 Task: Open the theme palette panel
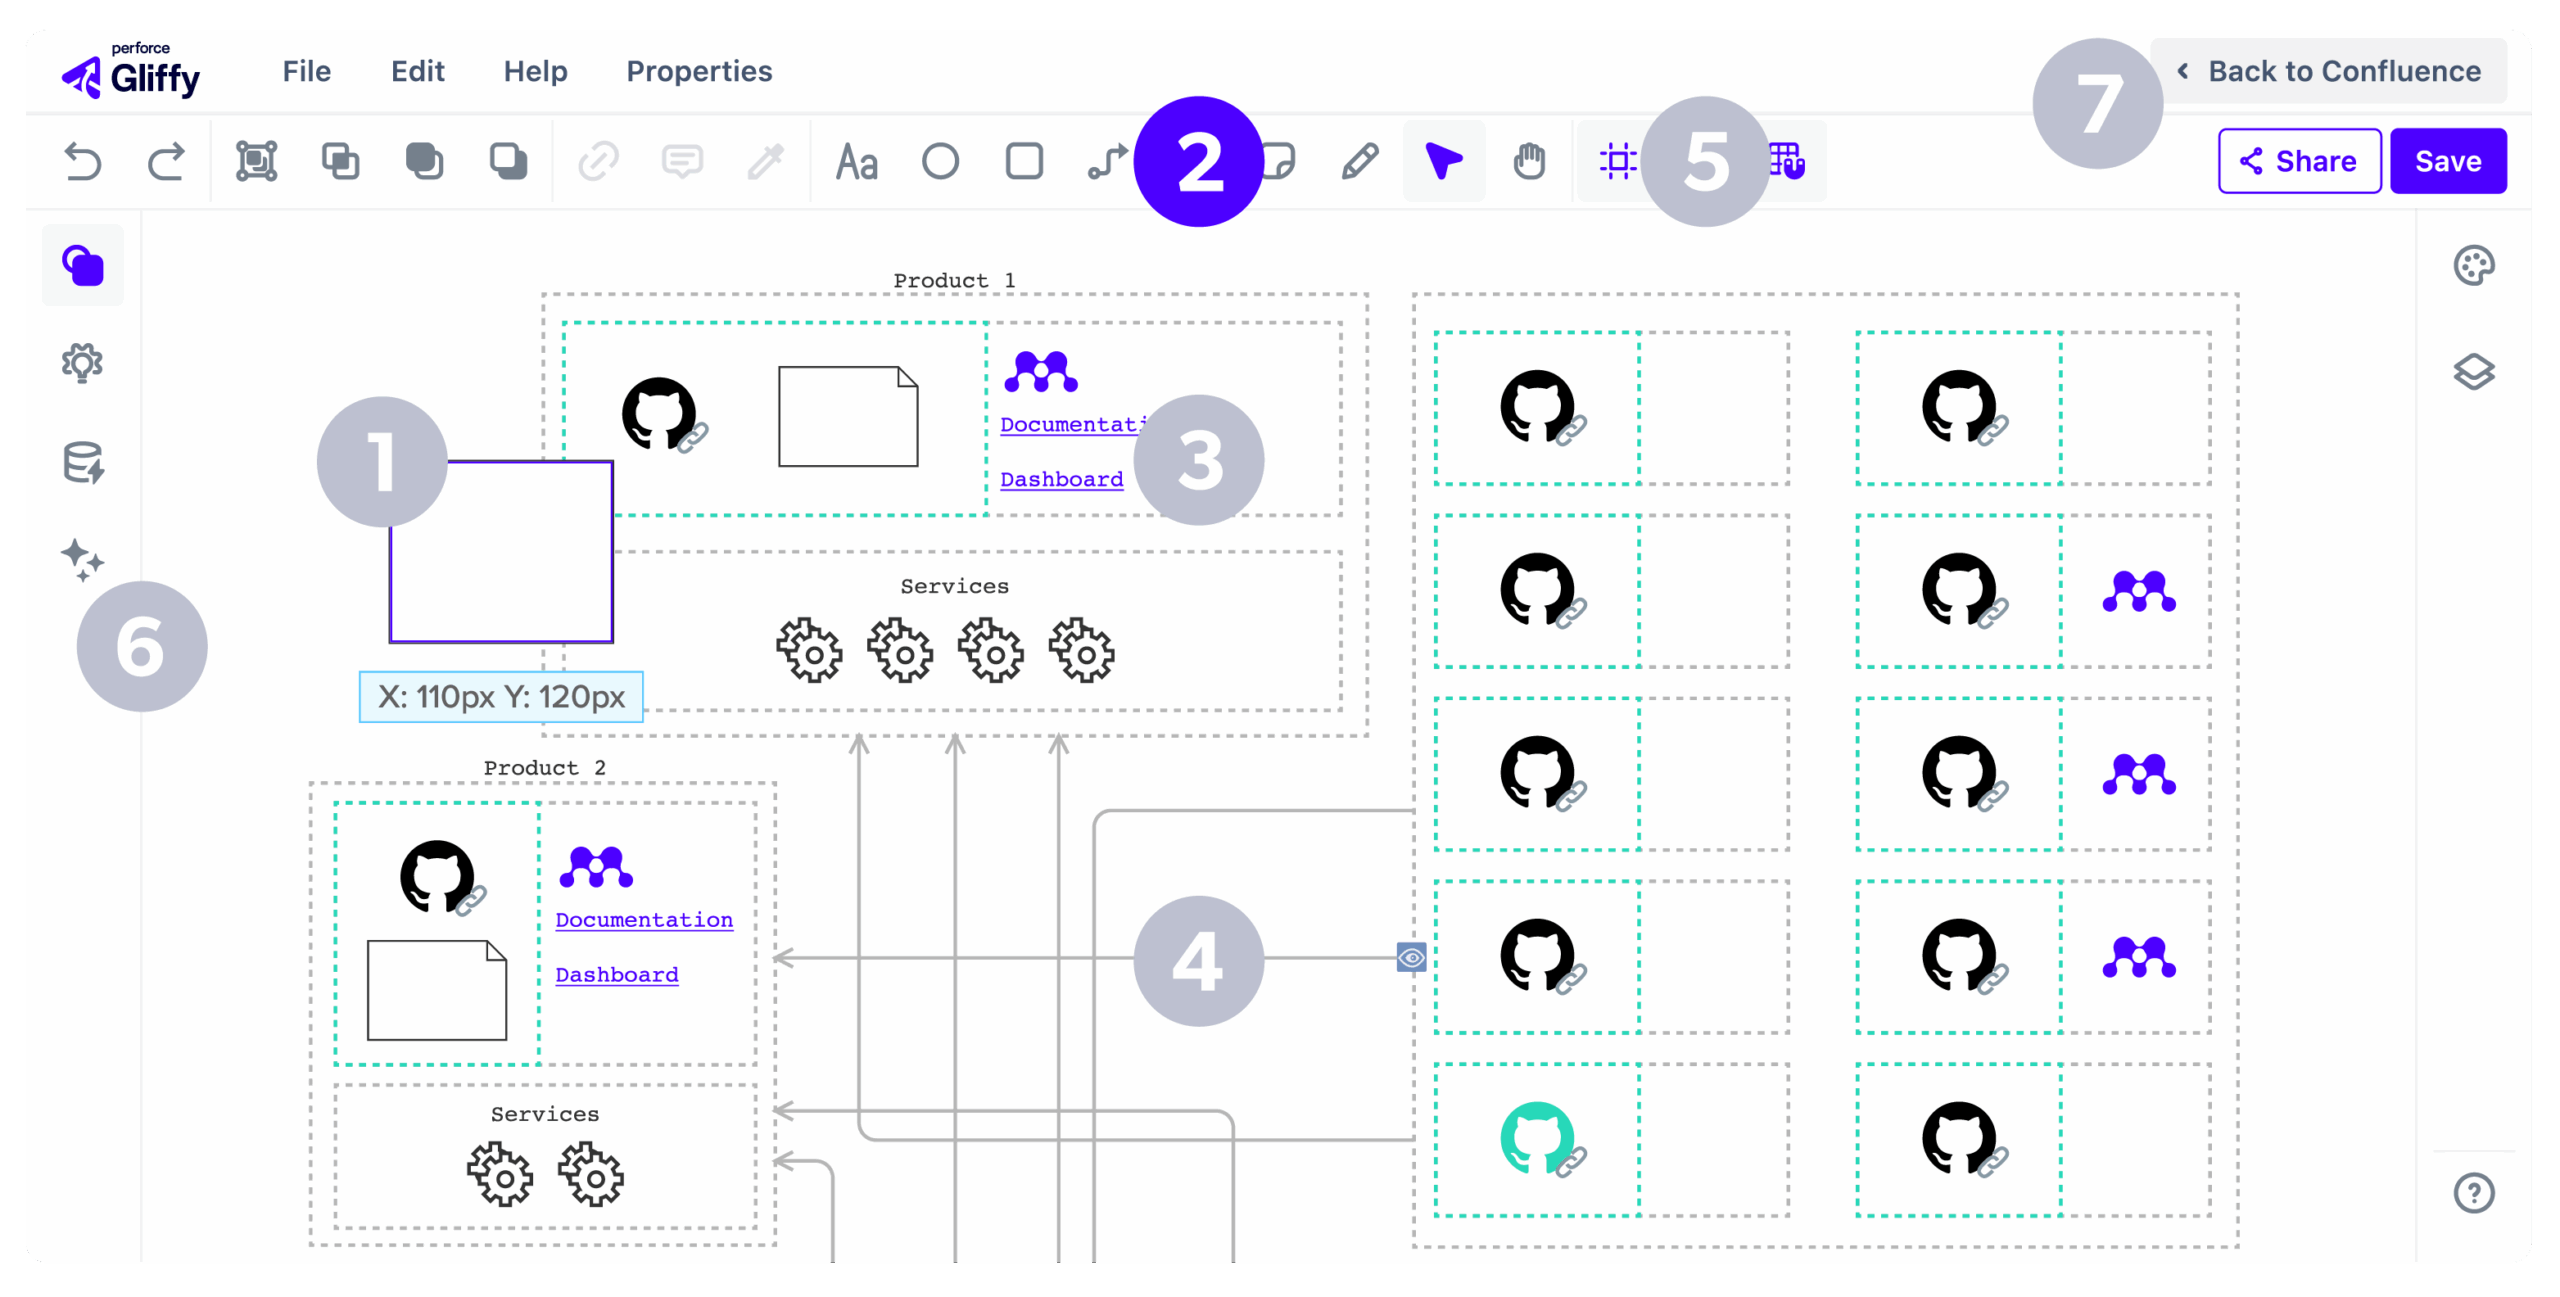2473,266
